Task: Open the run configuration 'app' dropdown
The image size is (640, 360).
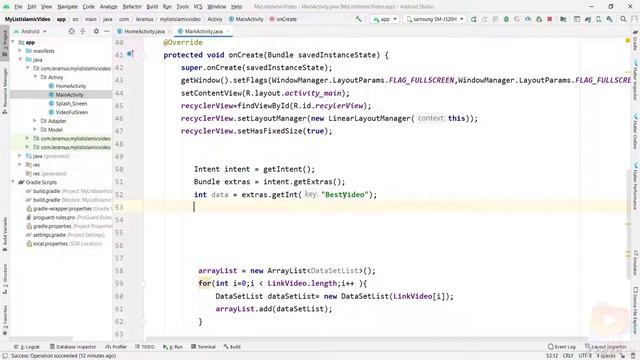Action: point(385,19)
